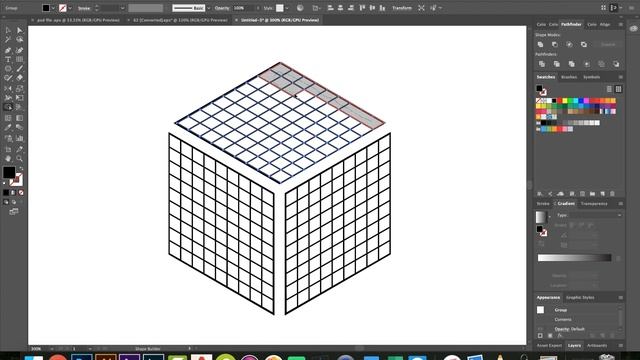This screenshot has width=640, height=360.
Task: Click Unite in Shape Modes
Action: click(540, 44)
